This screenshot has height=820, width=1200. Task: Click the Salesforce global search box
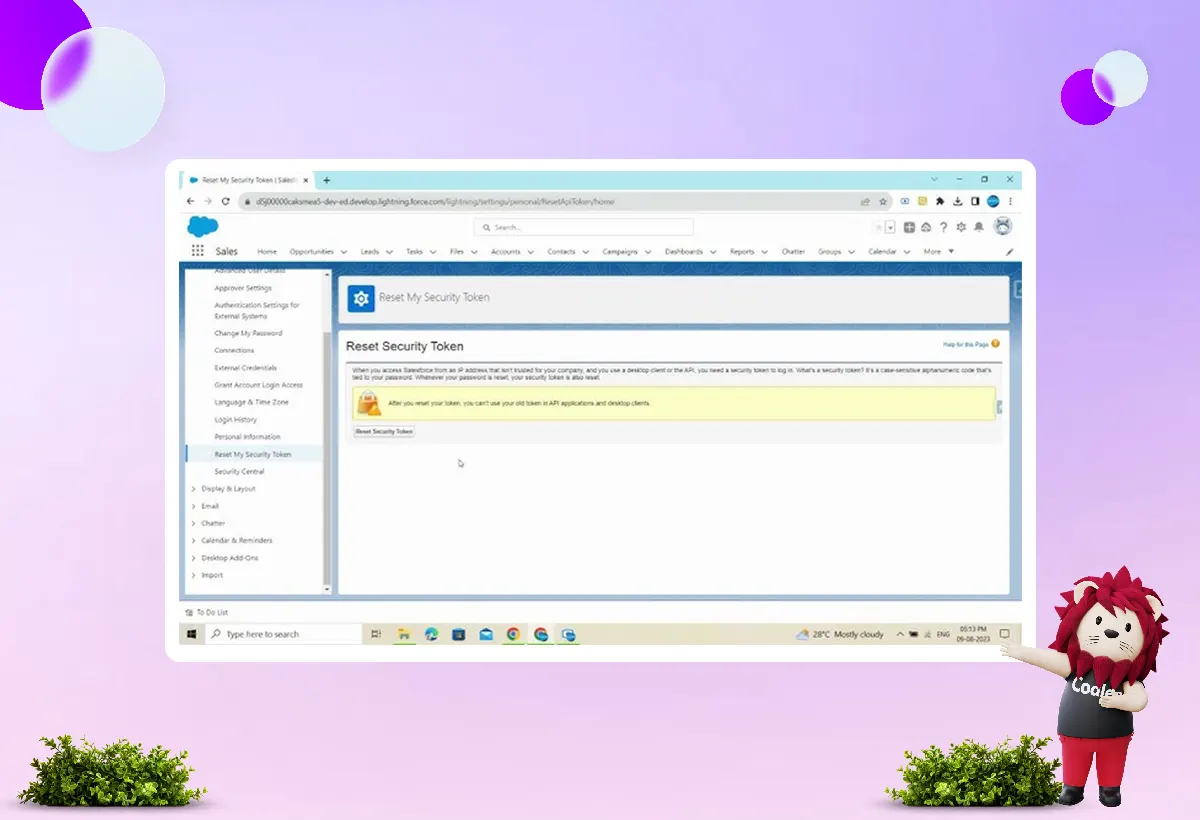pos(584,227)
